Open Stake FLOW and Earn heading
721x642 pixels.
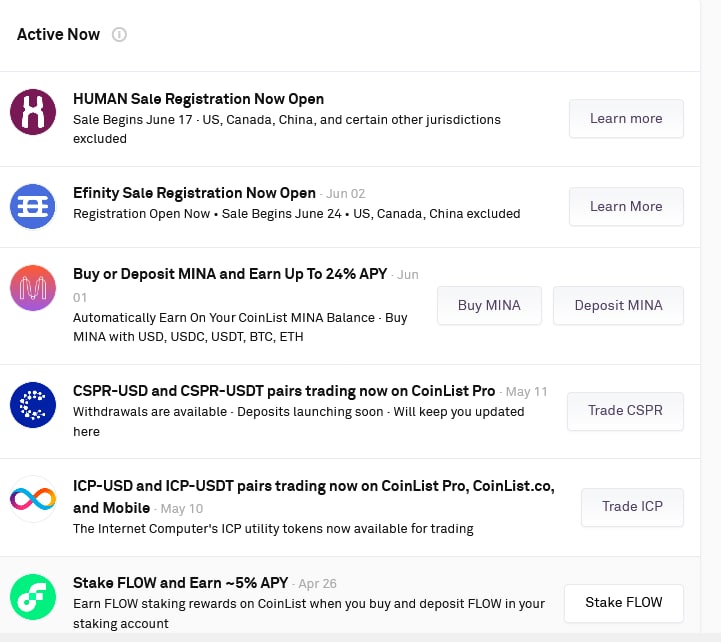click(181, 583)
